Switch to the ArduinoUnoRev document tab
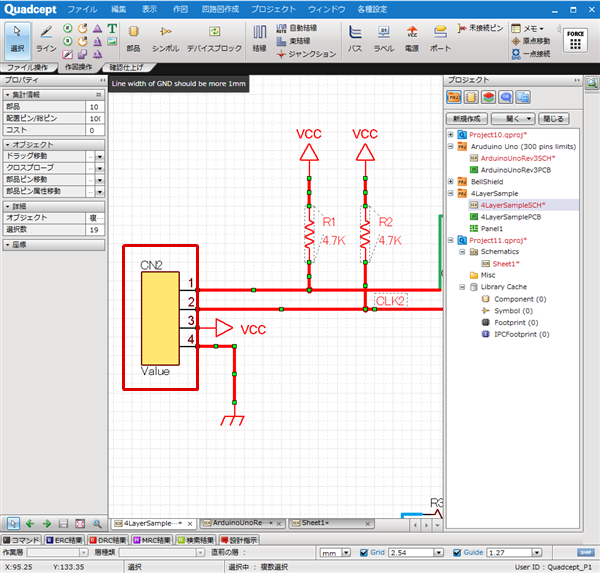The width and height of the screenshot is (600, 573). point(236,523)
